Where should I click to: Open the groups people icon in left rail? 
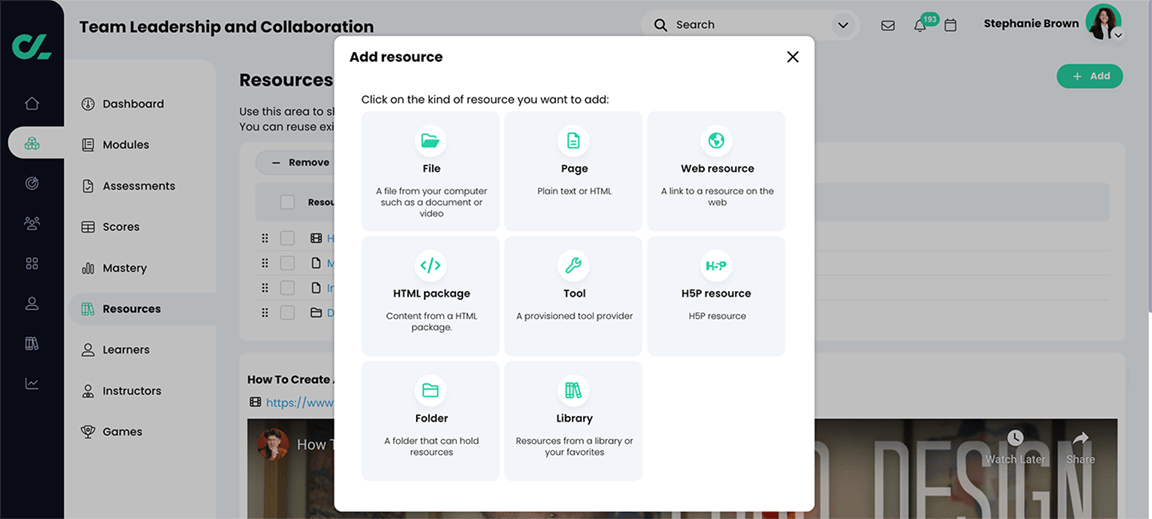coord(32,223)
